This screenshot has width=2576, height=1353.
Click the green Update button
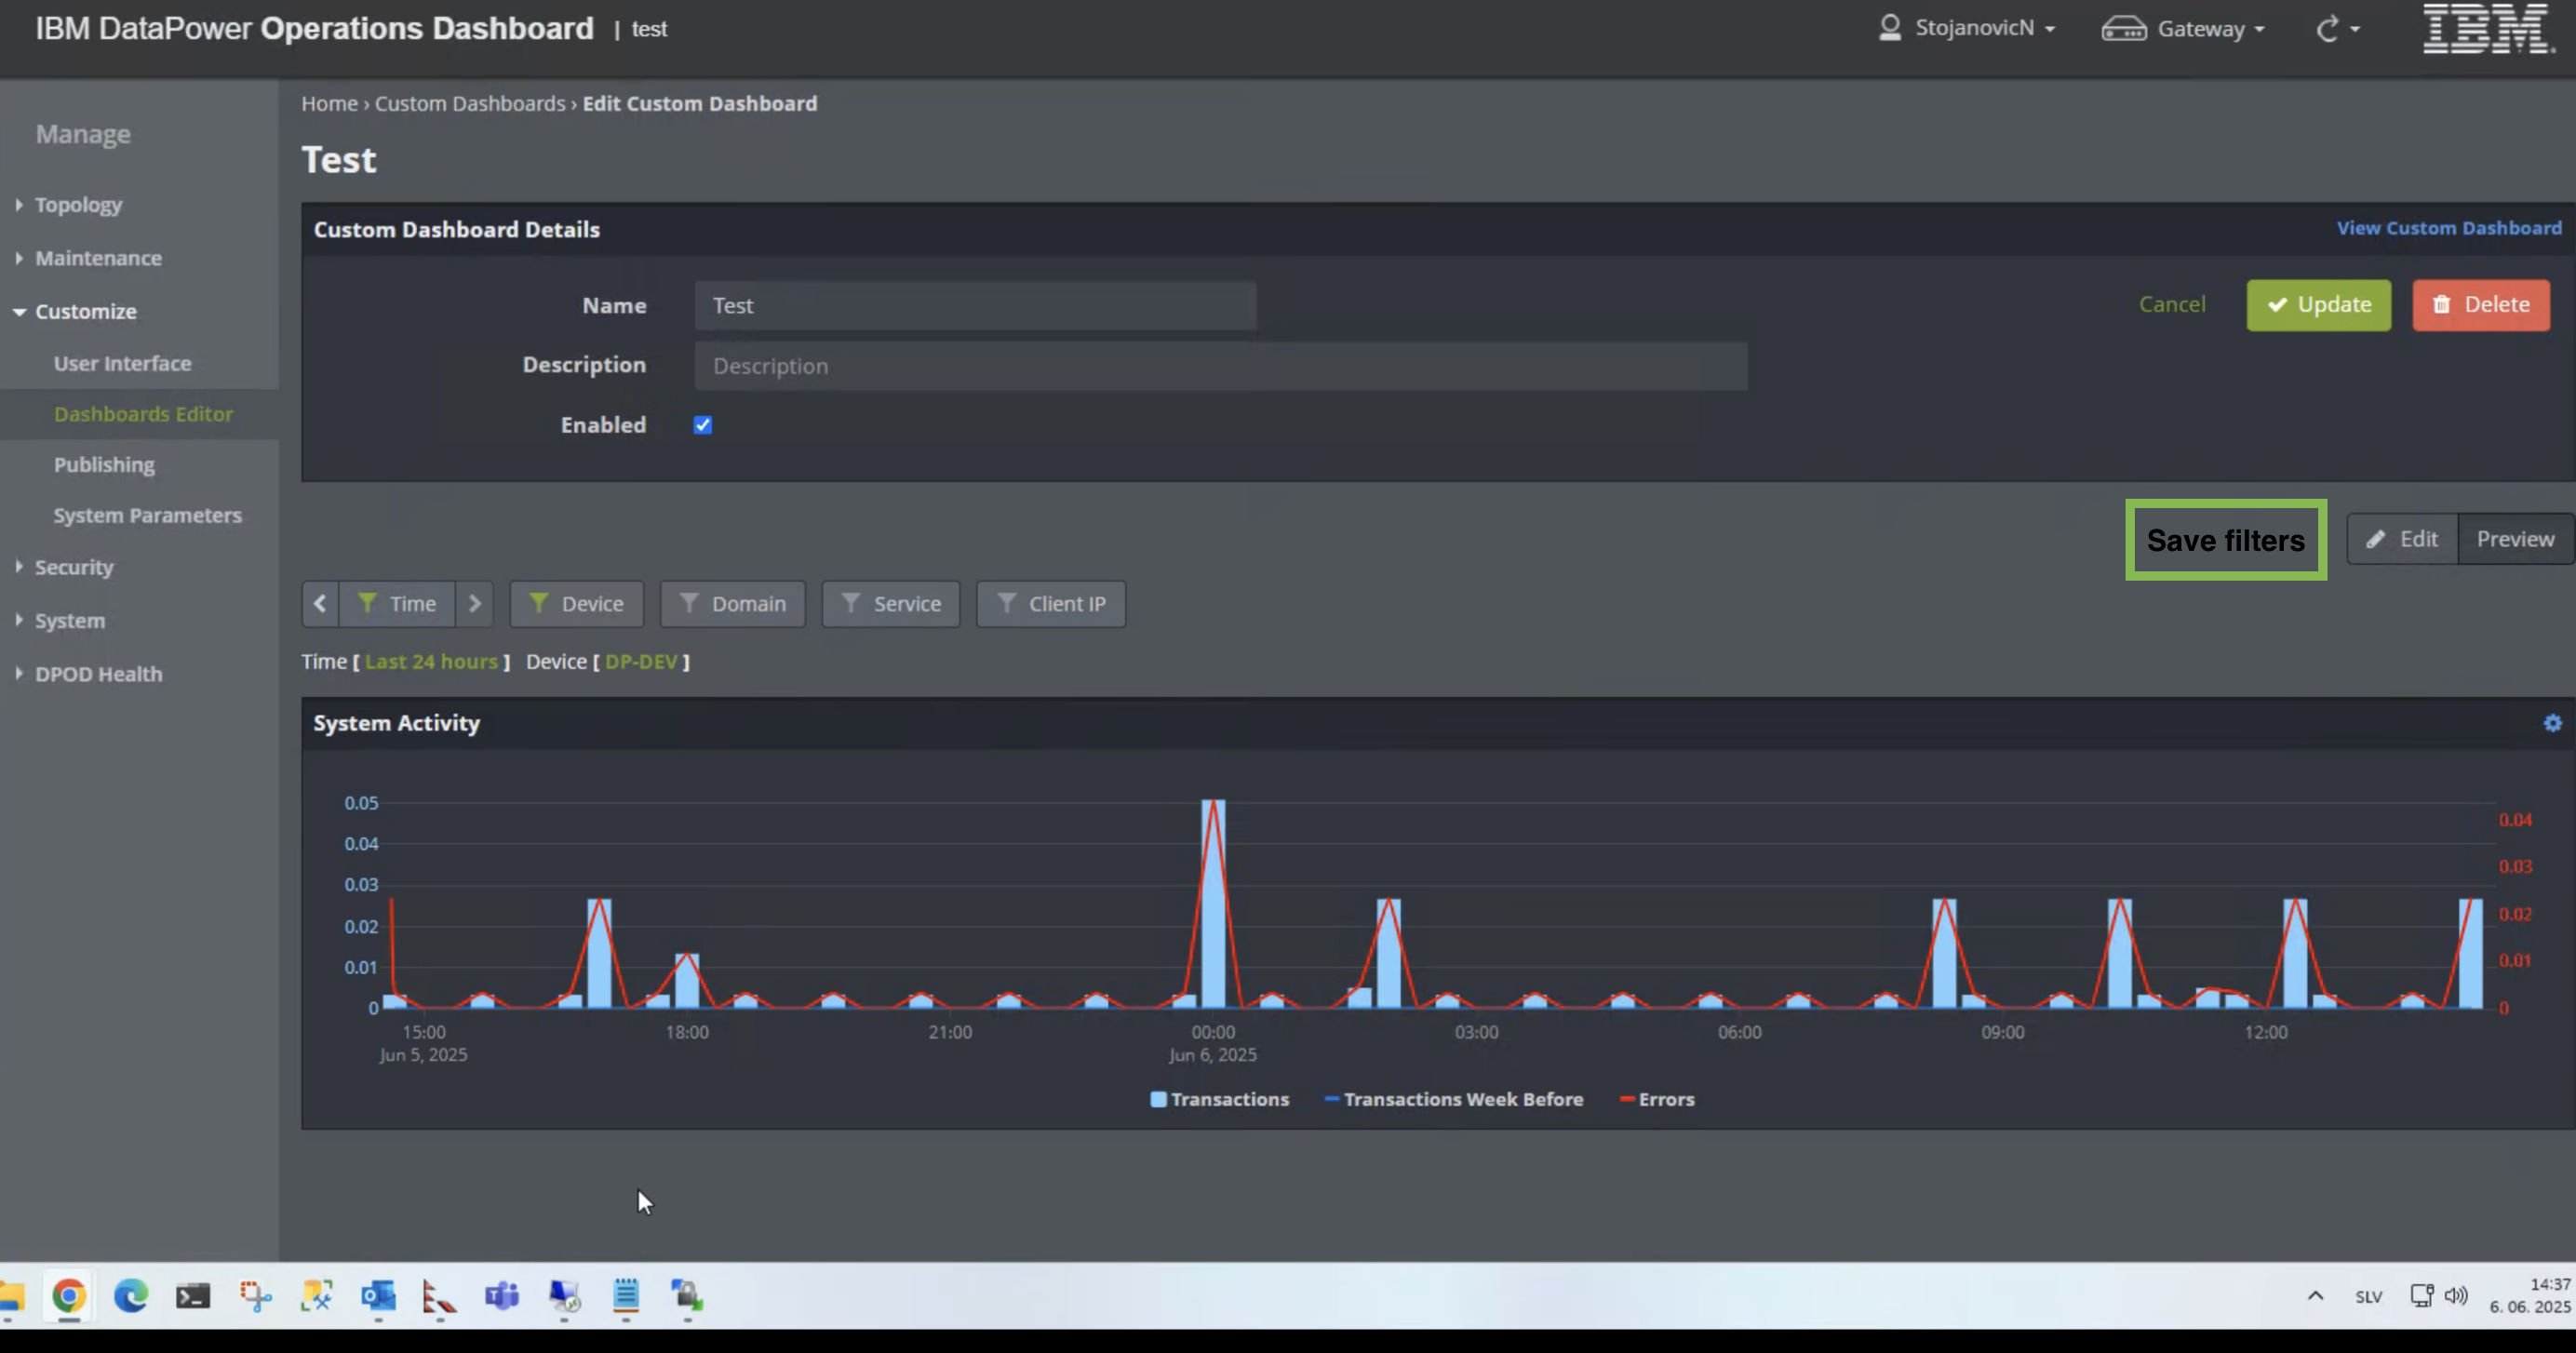tap(2318, 305)
